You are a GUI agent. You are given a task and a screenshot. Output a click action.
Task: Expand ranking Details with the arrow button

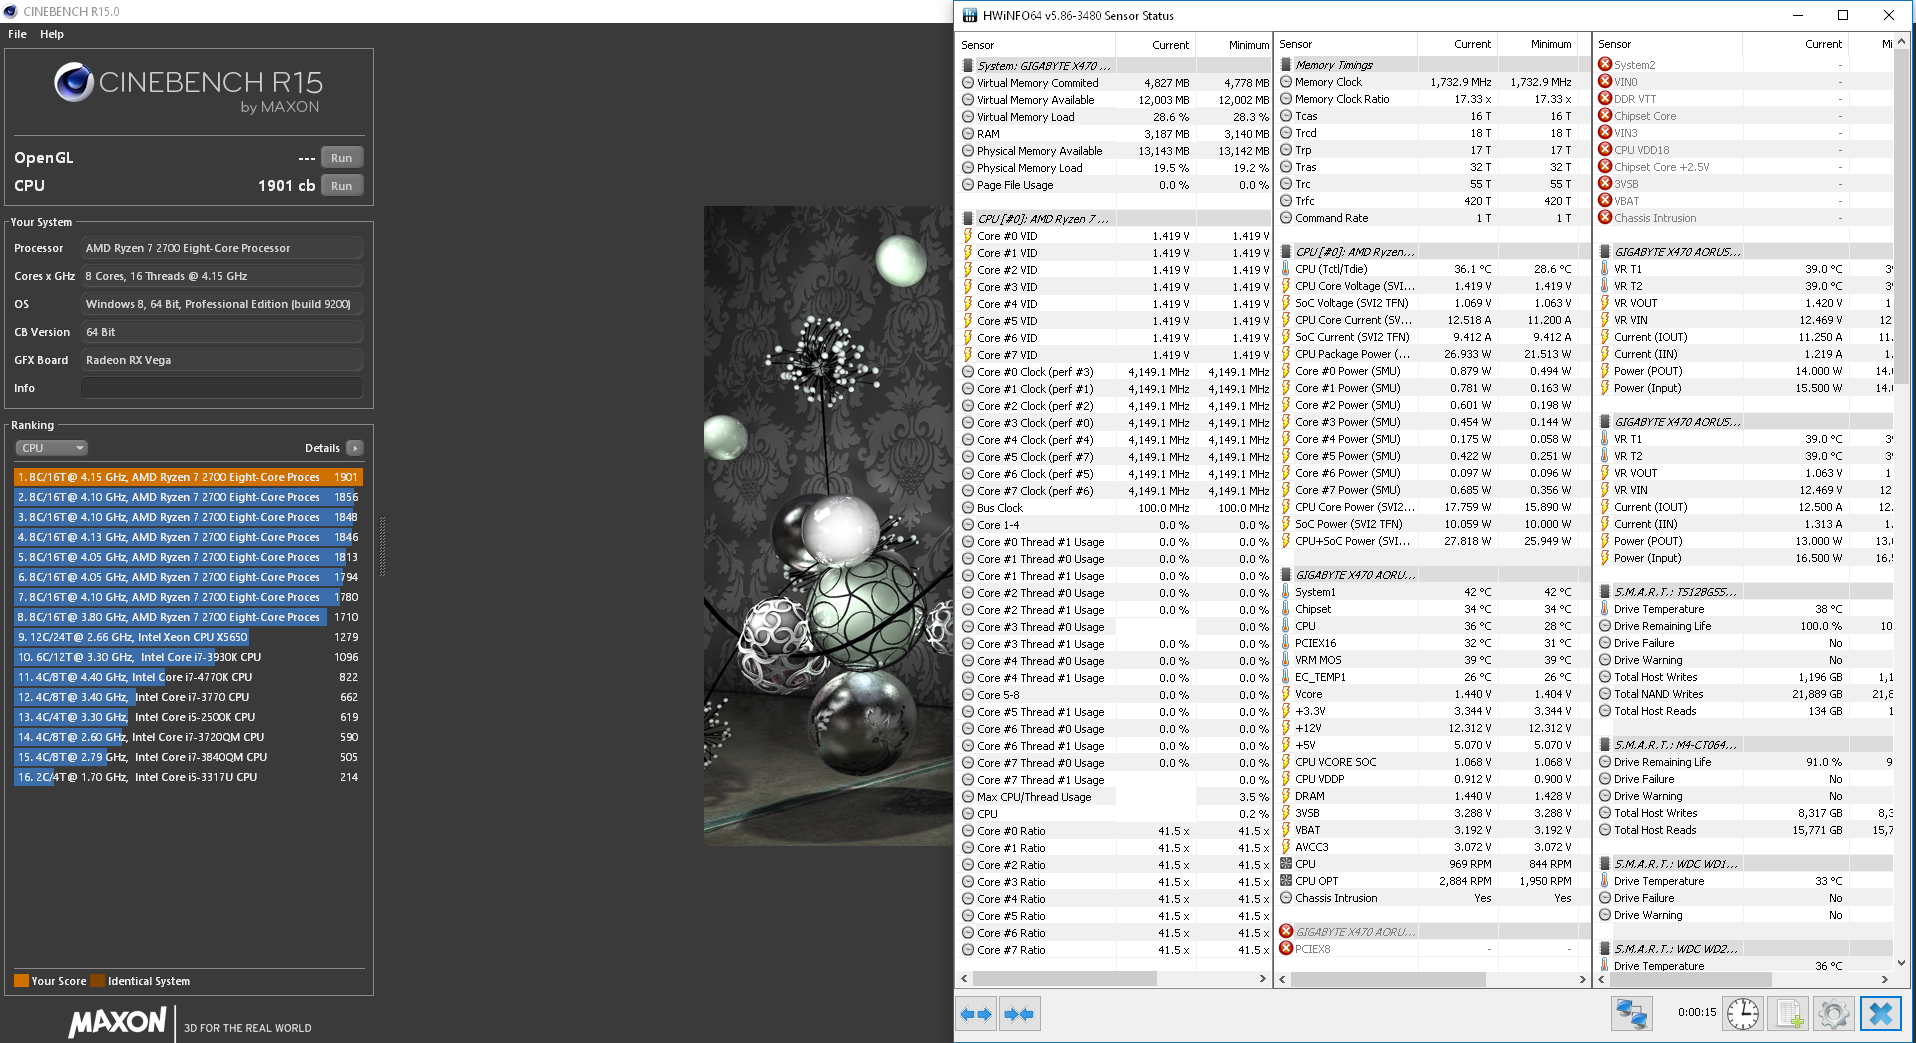point(355,448)
